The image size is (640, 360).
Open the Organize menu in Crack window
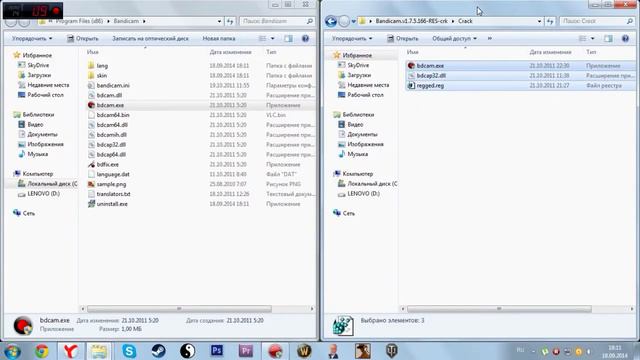(352, 38)
